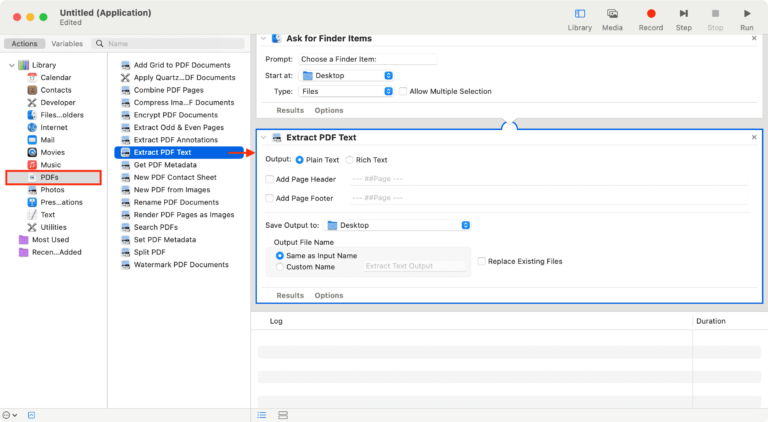768x422 pixels.
Task: Select Plain Text output radio button
Action: 299,160
